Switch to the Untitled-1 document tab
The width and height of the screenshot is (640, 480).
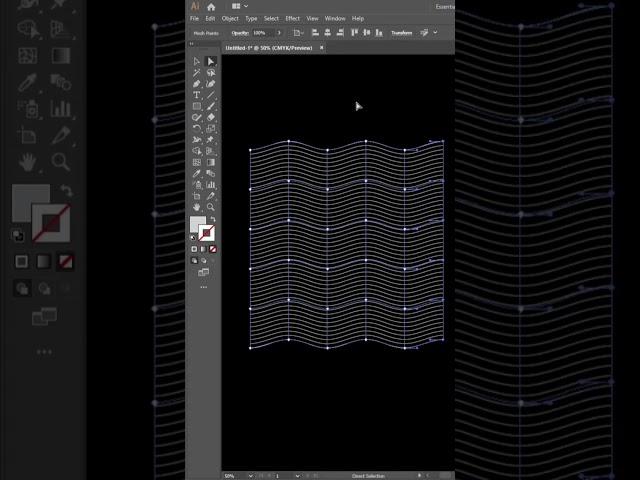pyautogui.click(x=269, y=48)
